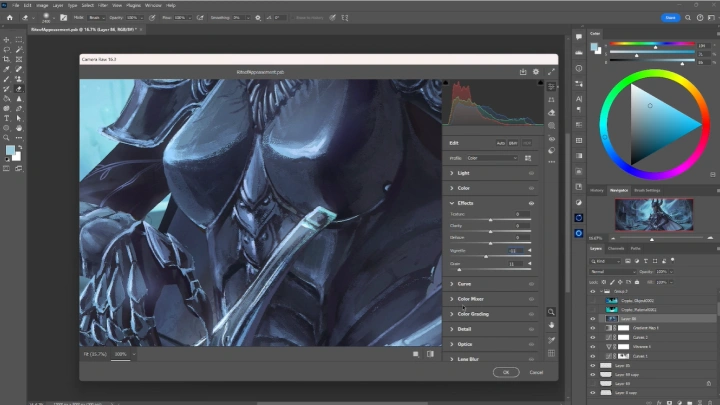Expand the Optics section
The image size is (720, 405).
point(452,344)
